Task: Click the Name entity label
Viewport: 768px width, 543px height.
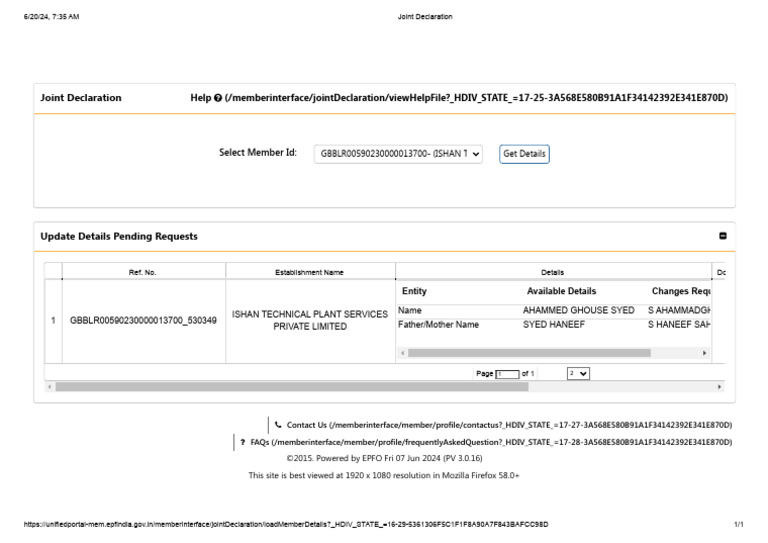Action: click(409, 310)
